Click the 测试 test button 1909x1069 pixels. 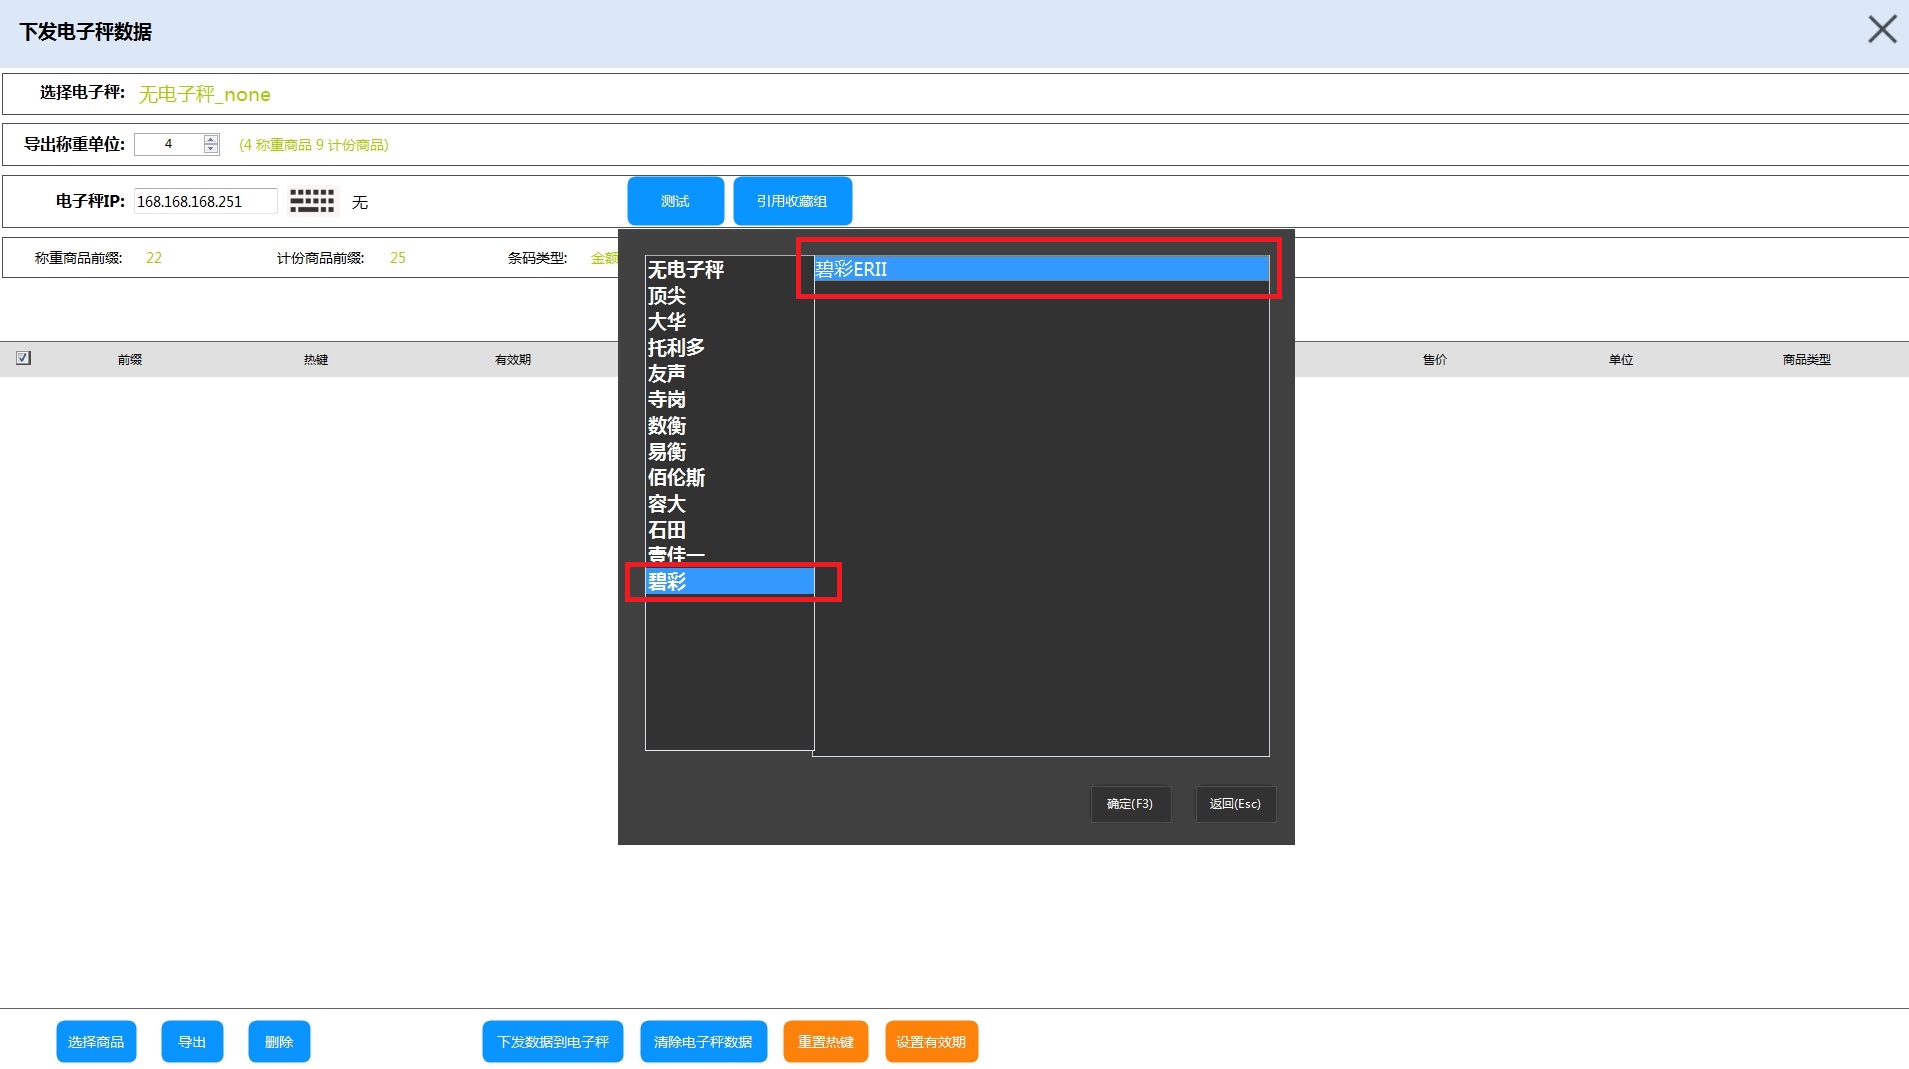(x=675, y=201)
